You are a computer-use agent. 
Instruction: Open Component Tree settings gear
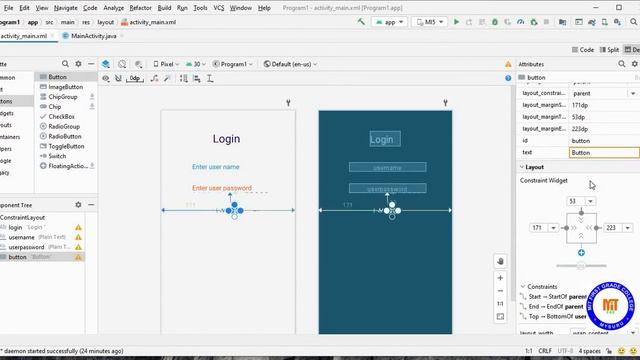tap(78, 204)
